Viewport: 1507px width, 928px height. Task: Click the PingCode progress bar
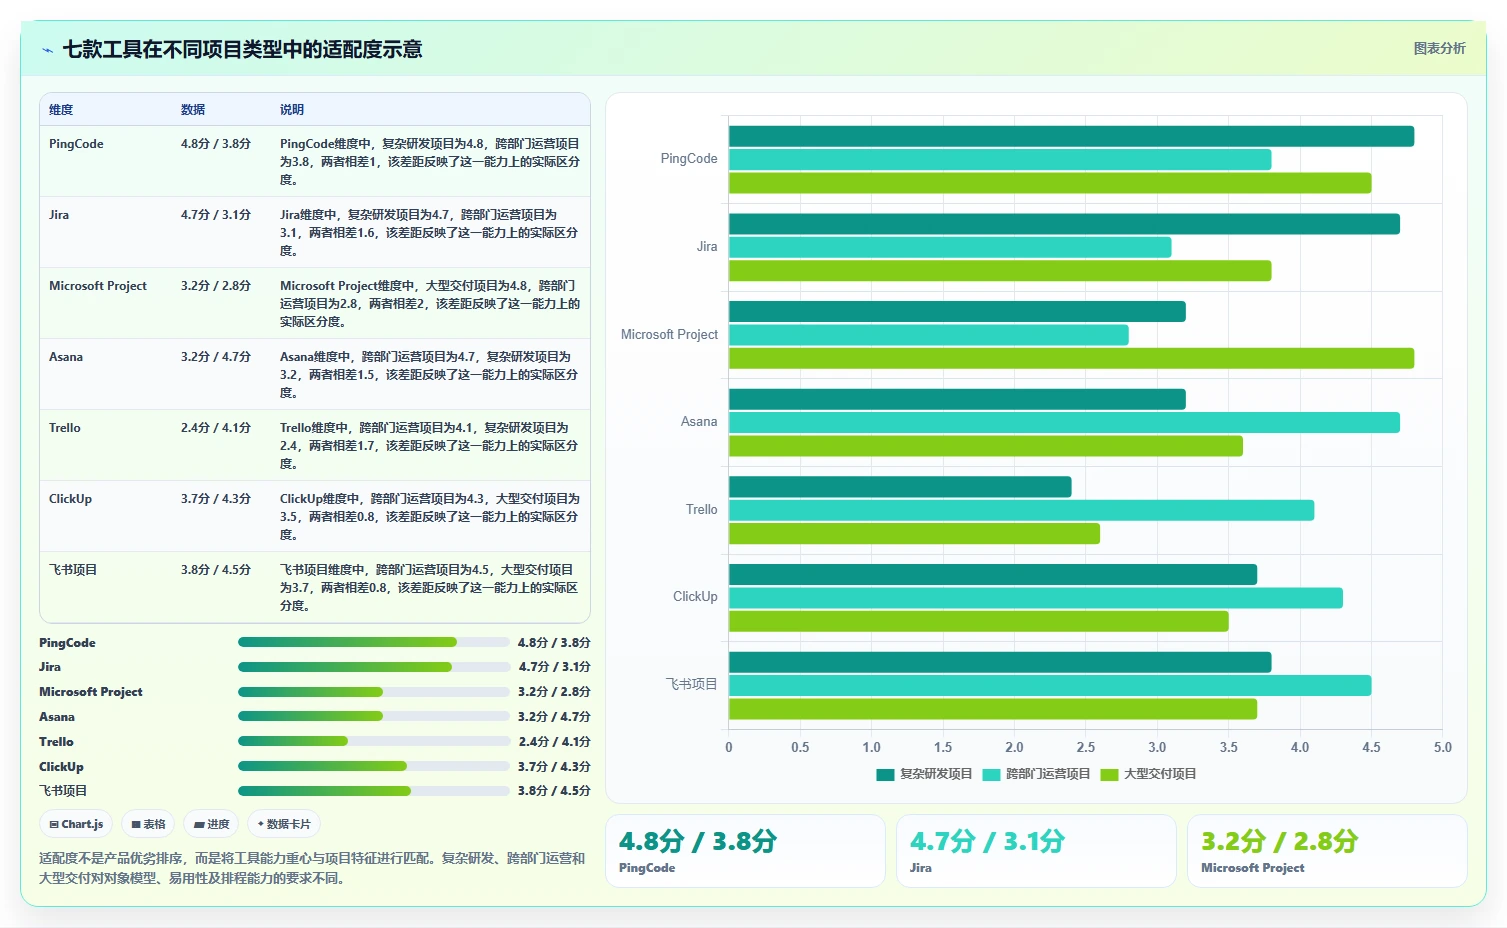(374, 642)
